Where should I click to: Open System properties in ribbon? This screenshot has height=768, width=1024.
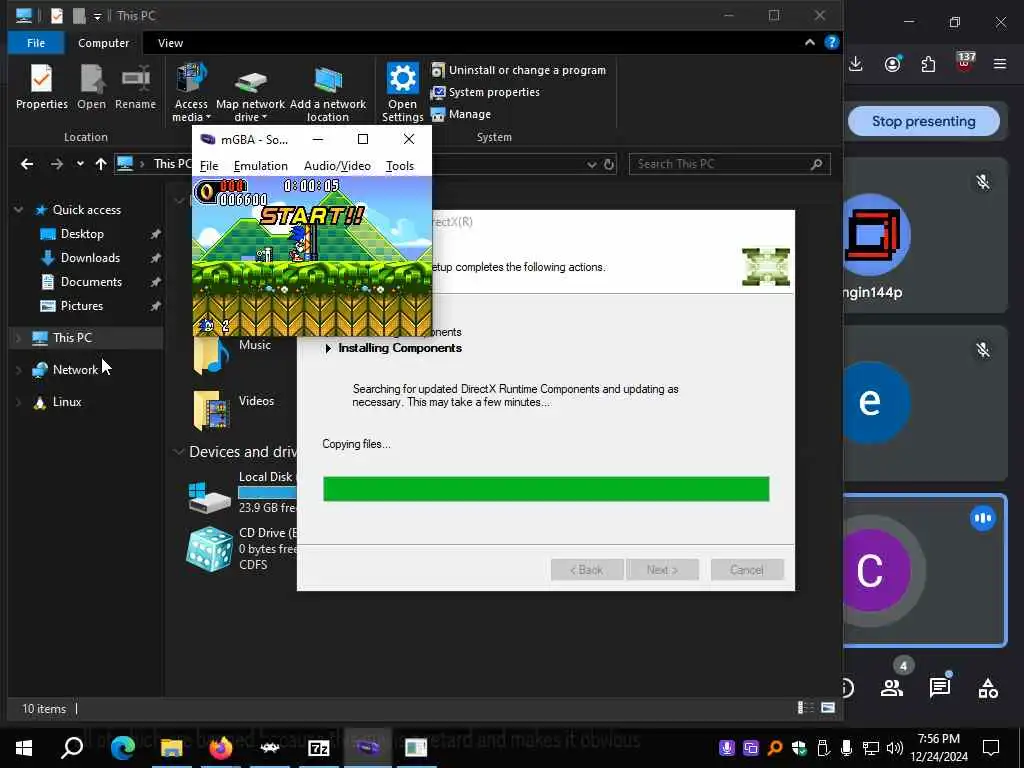pos(485,92)
